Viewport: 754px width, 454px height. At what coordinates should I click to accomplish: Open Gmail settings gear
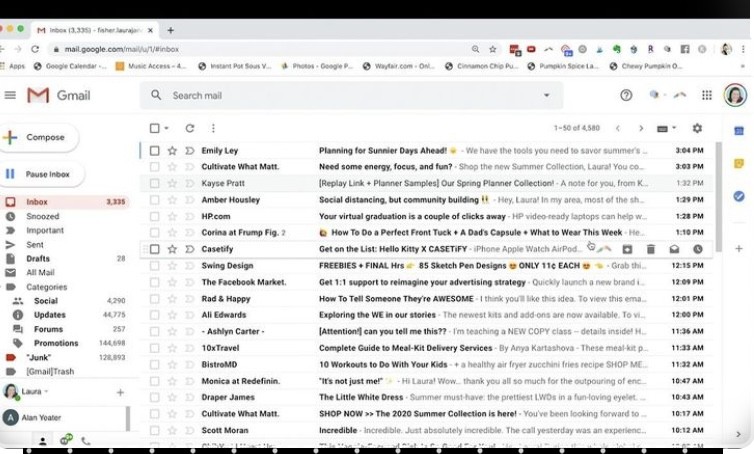[x=697, y=128]
